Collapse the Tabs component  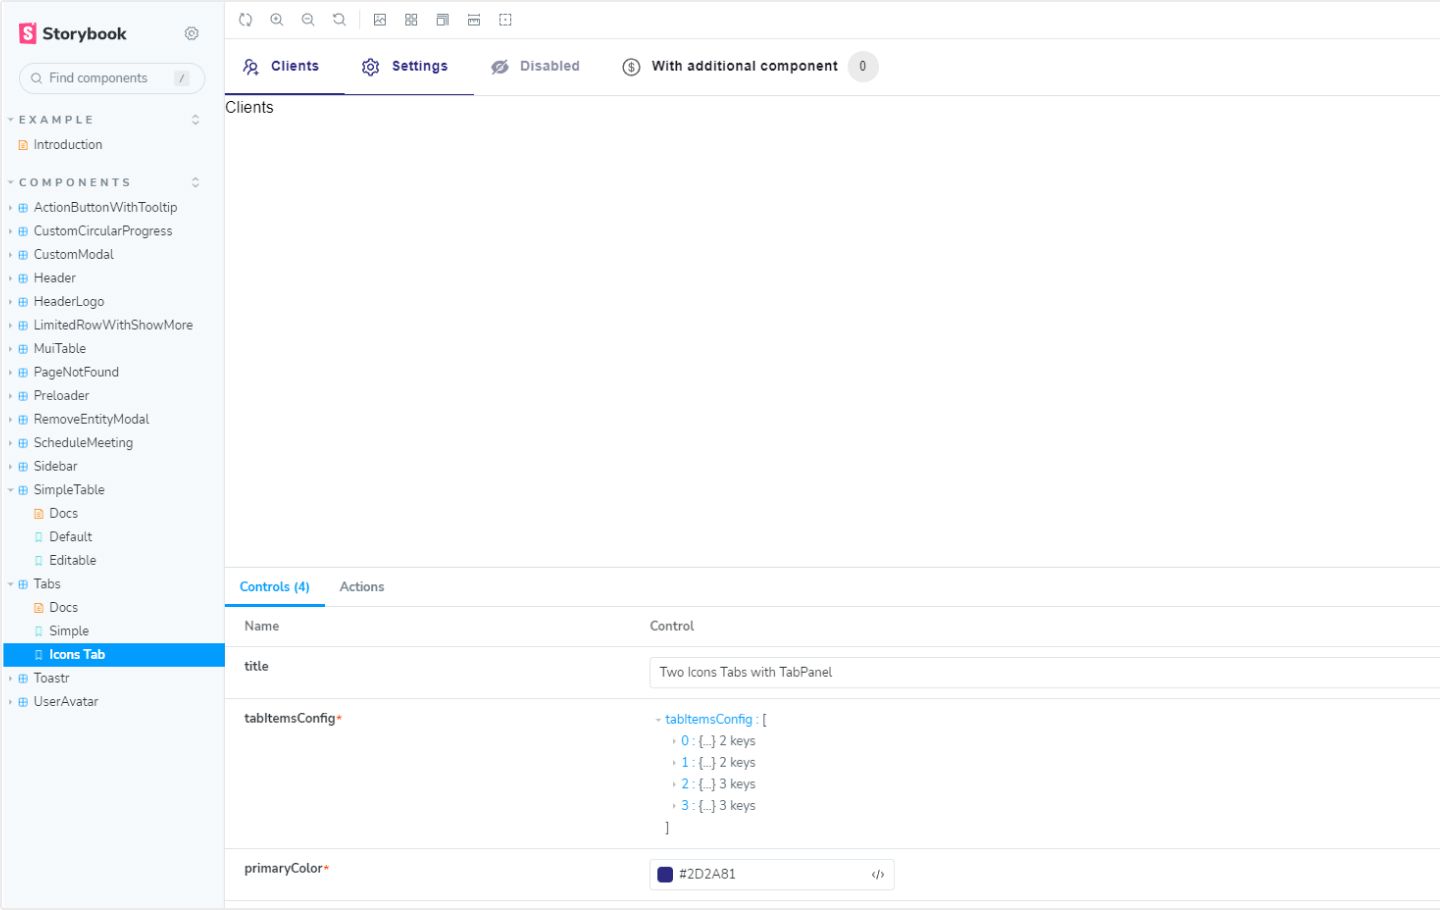point(47,584)
